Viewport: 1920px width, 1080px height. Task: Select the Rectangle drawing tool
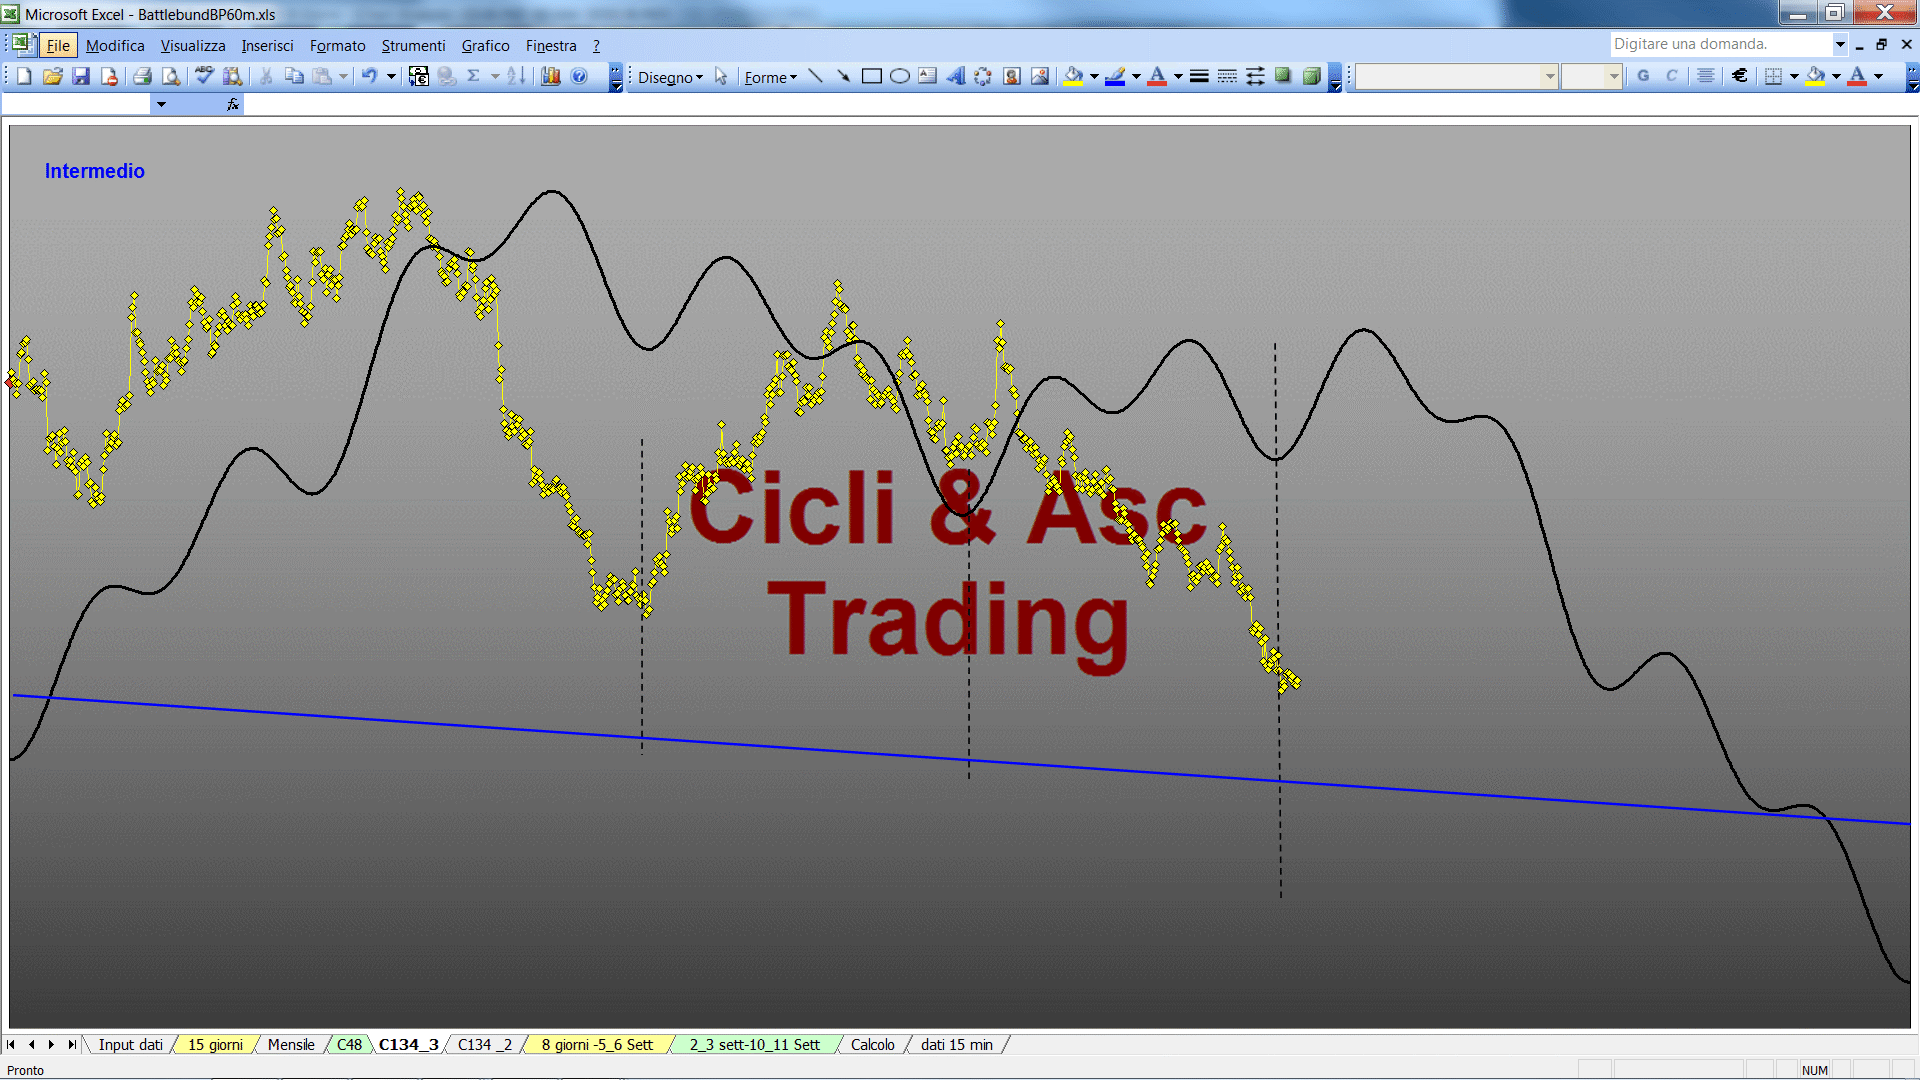pos(871,76)
